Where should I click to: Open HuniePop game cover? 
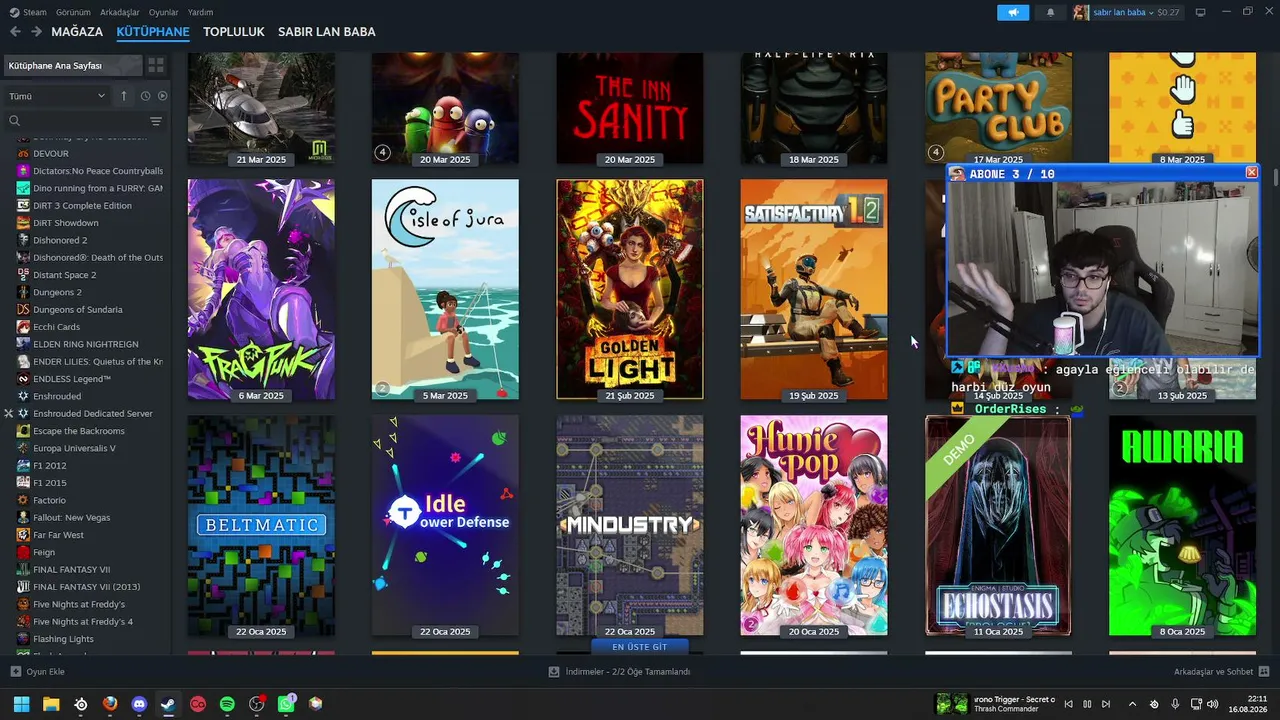814,525
